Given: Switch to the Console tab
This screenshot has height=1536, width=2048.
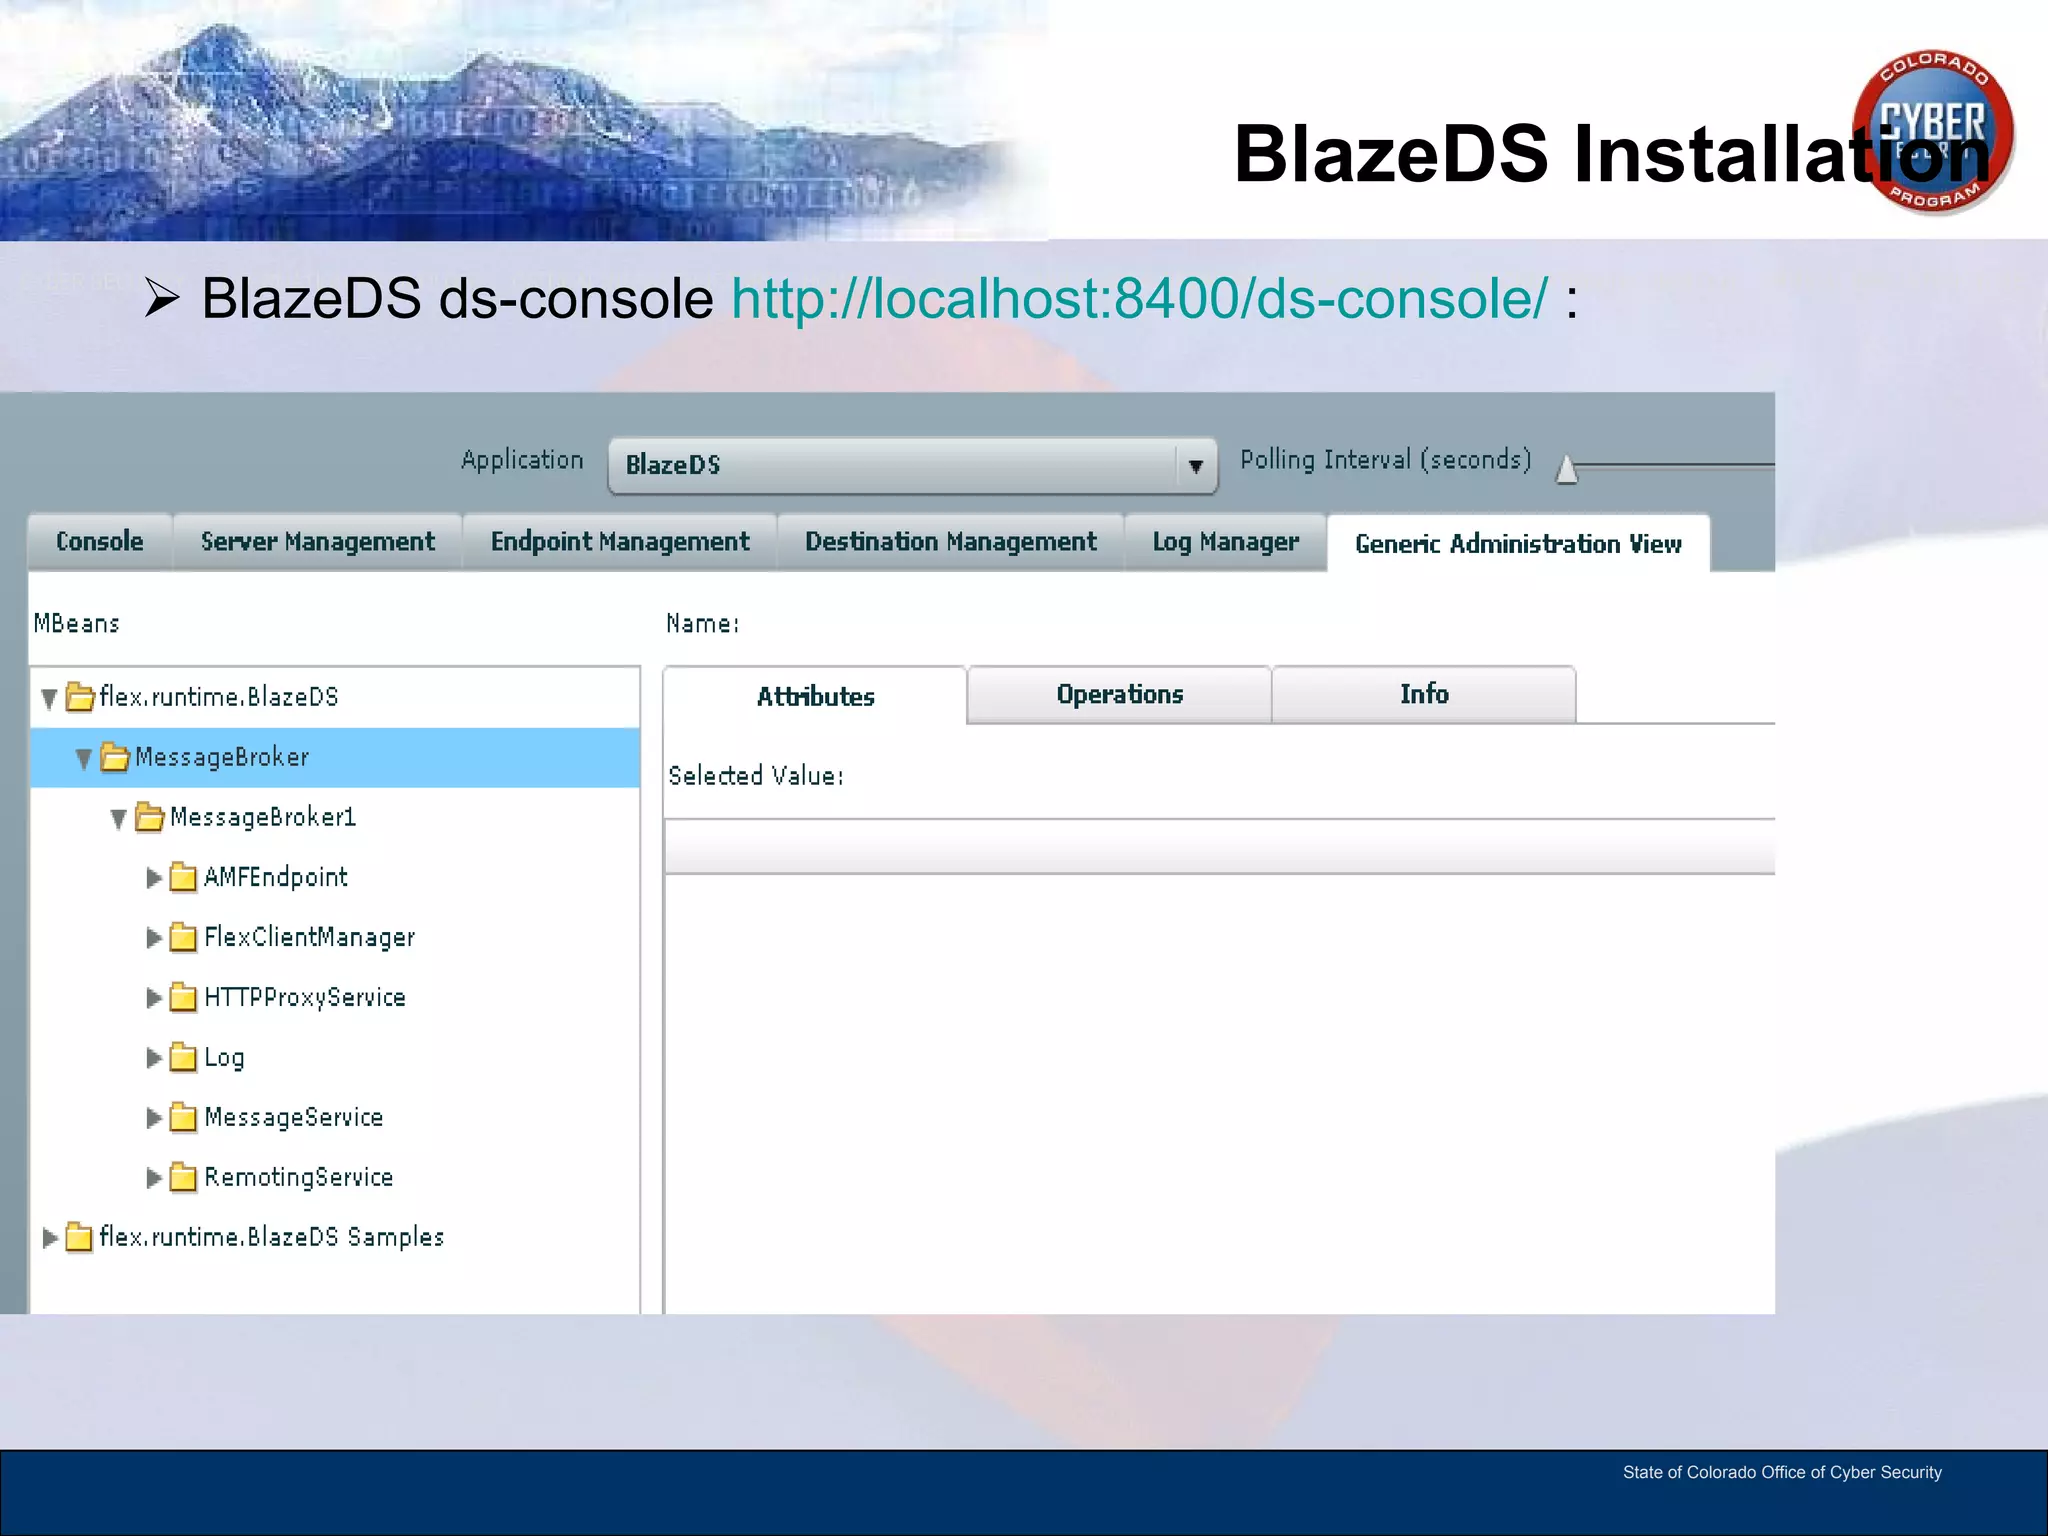Looking at the screenshot, I should [100, 541].
